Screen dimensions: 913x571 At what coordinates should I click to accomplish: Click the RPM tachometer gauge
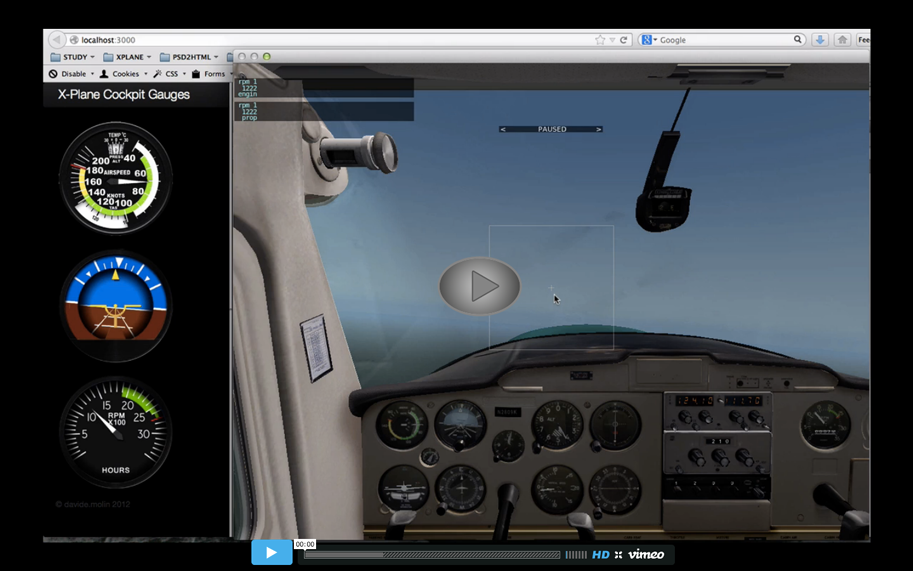(116, 432)
